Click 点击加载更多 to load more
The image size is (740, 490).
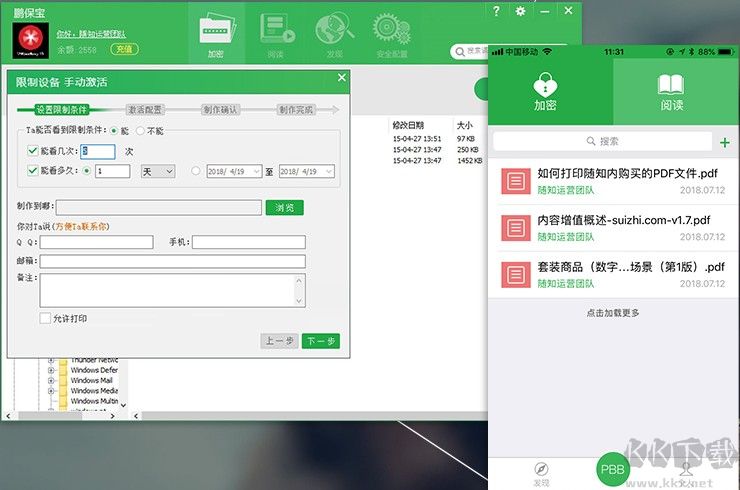[x=613, y=313]
